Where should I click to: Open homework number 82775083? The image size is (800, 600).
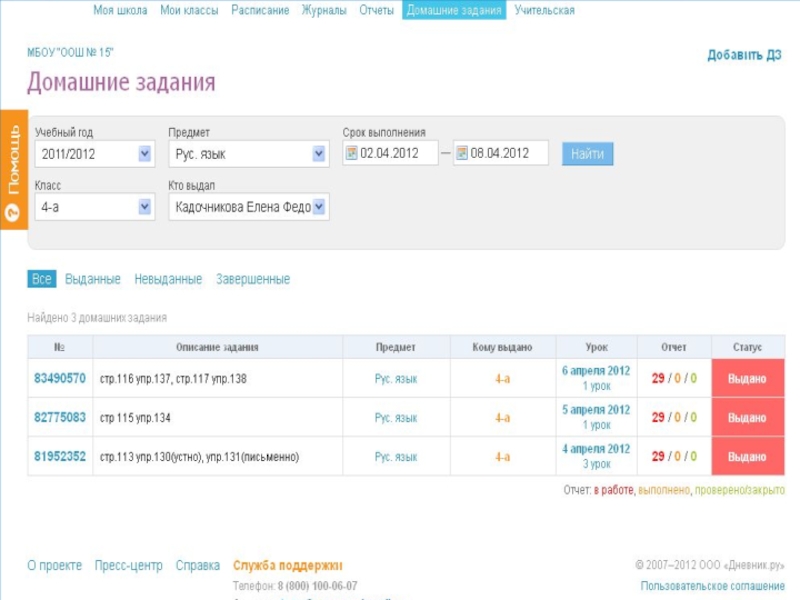click(60, 417)
